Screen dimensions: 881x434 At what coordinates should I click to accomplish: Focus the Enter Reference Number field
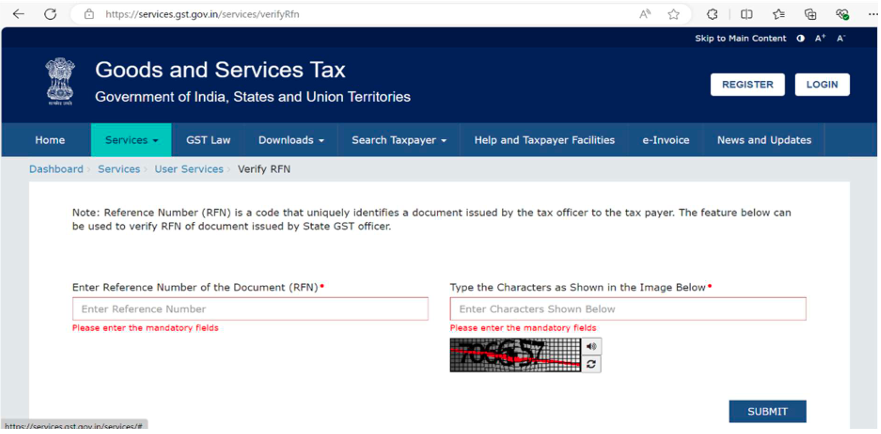click(250, 309)
